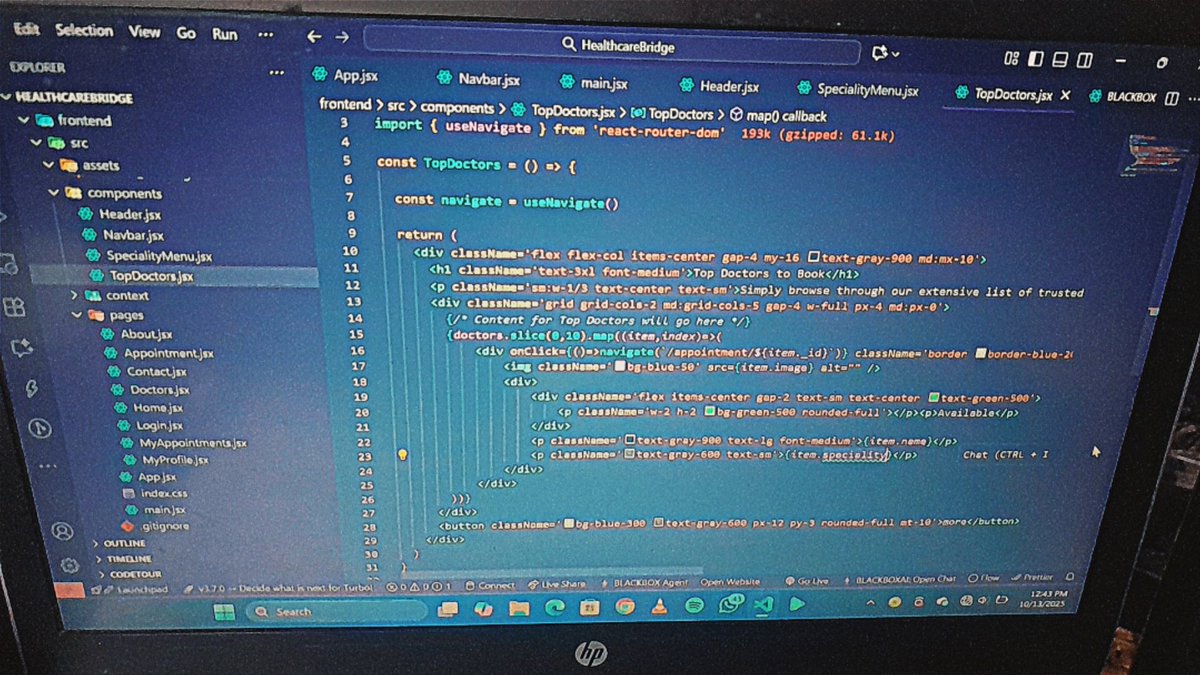The width and height of the screenshot is (1200, 675).
Task: Open VLC from the Windows taskbar
Action: coord(659,607)
